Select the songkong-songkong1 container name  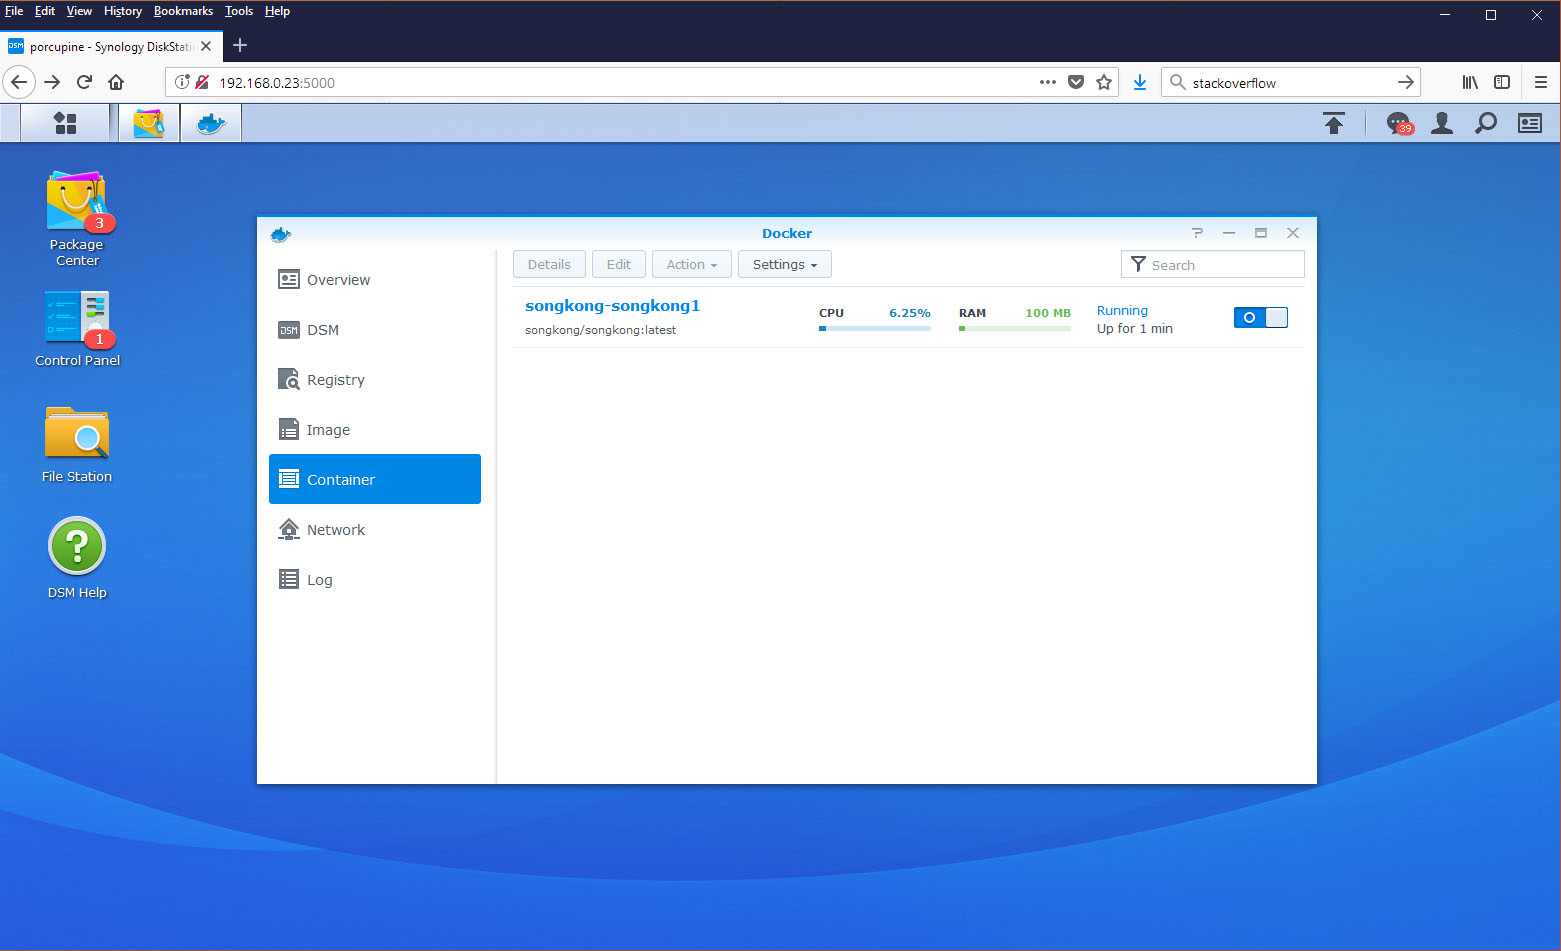click(612, 306)
